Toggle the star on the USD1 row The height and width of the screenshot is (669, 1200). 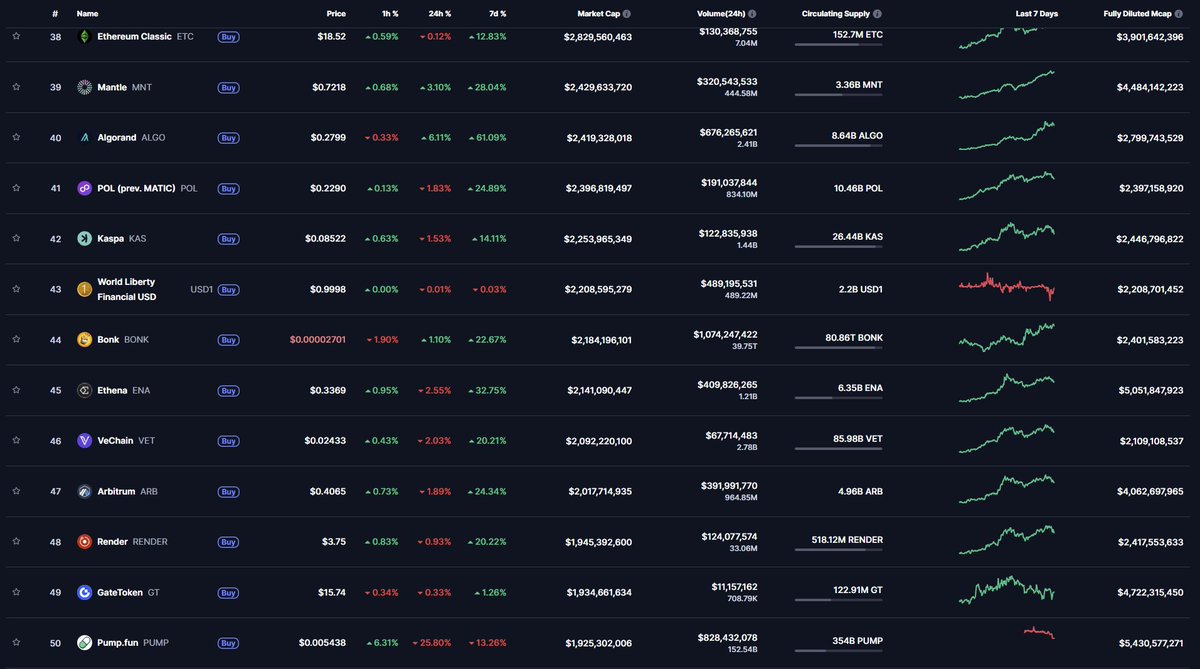click(x=16, y=289)
